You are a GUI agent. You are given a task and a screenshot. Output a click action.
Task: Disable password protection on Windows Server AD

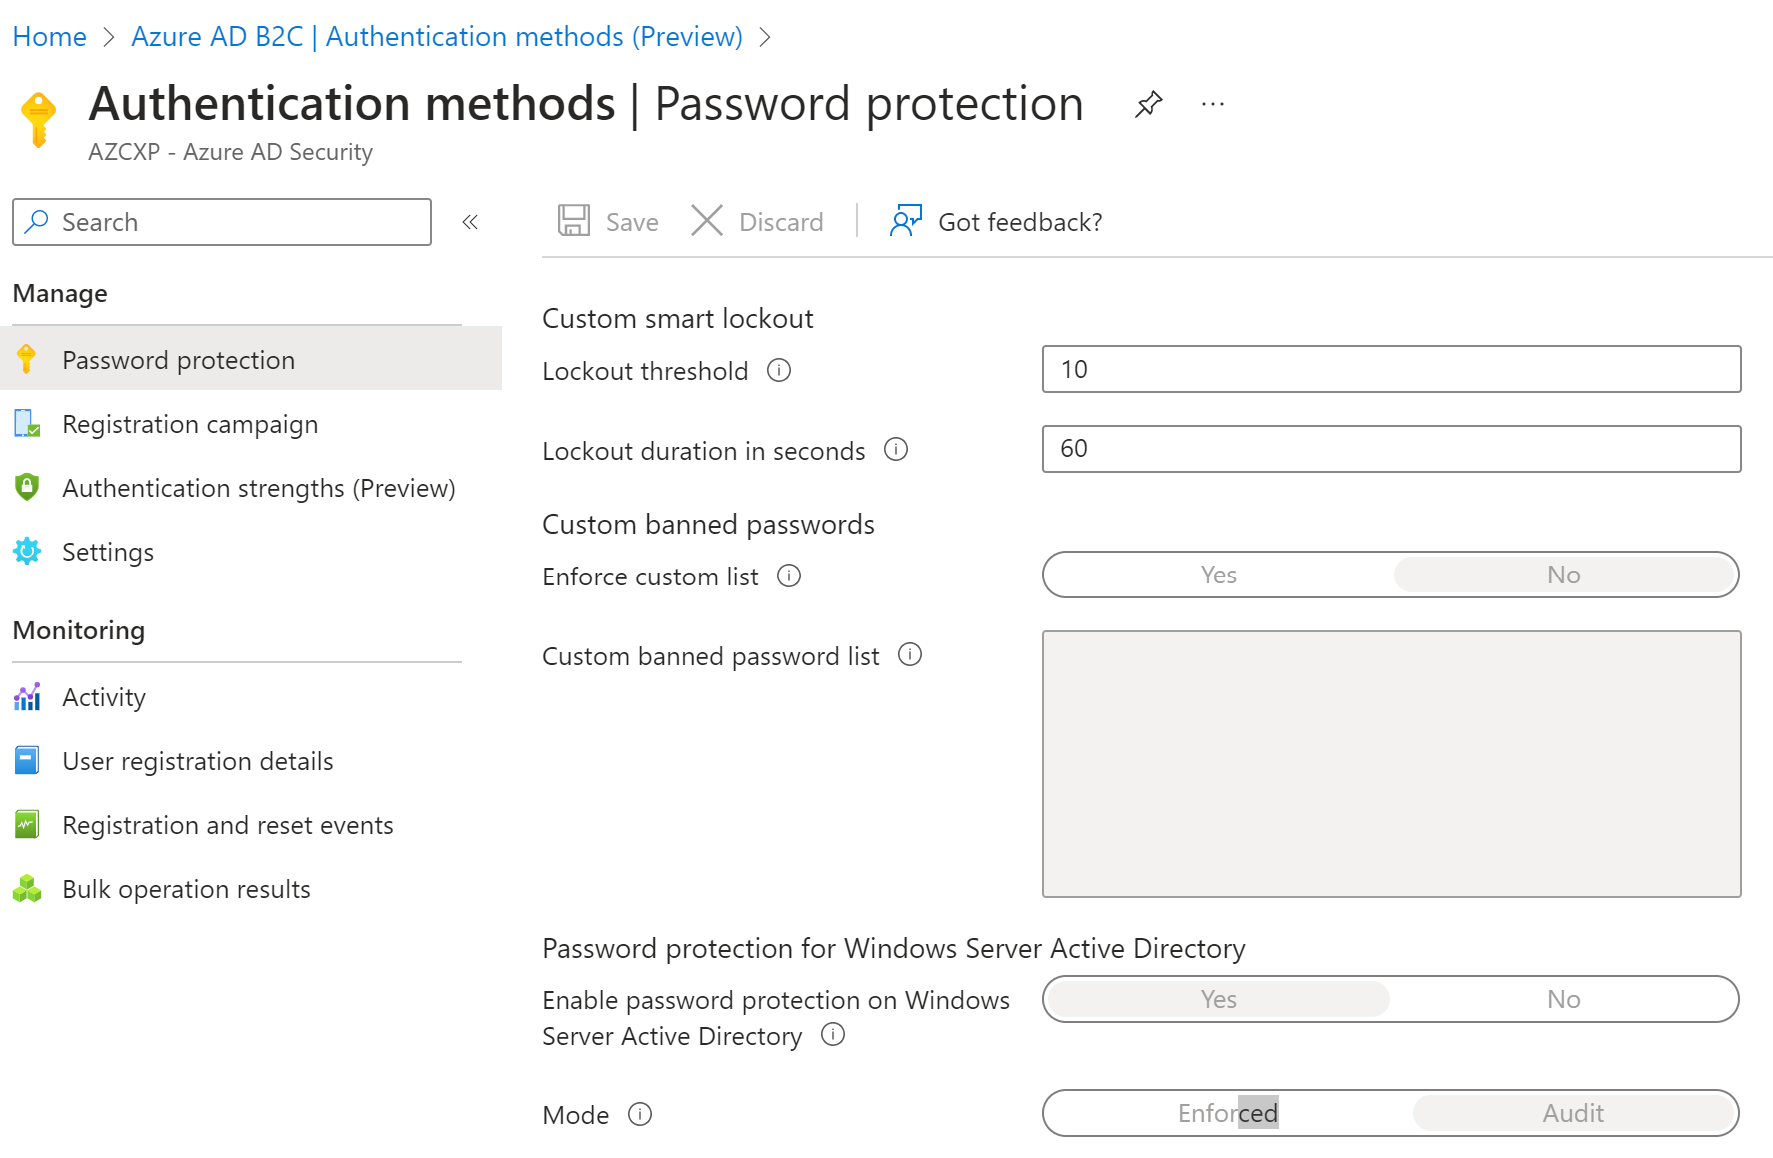coord(1563,999)
